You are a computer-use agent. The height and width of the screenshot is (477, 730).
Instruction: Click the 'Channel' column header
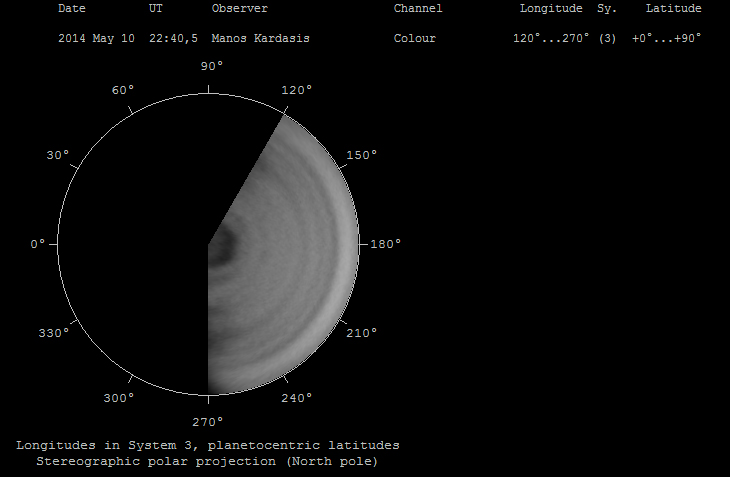[418, 8]
